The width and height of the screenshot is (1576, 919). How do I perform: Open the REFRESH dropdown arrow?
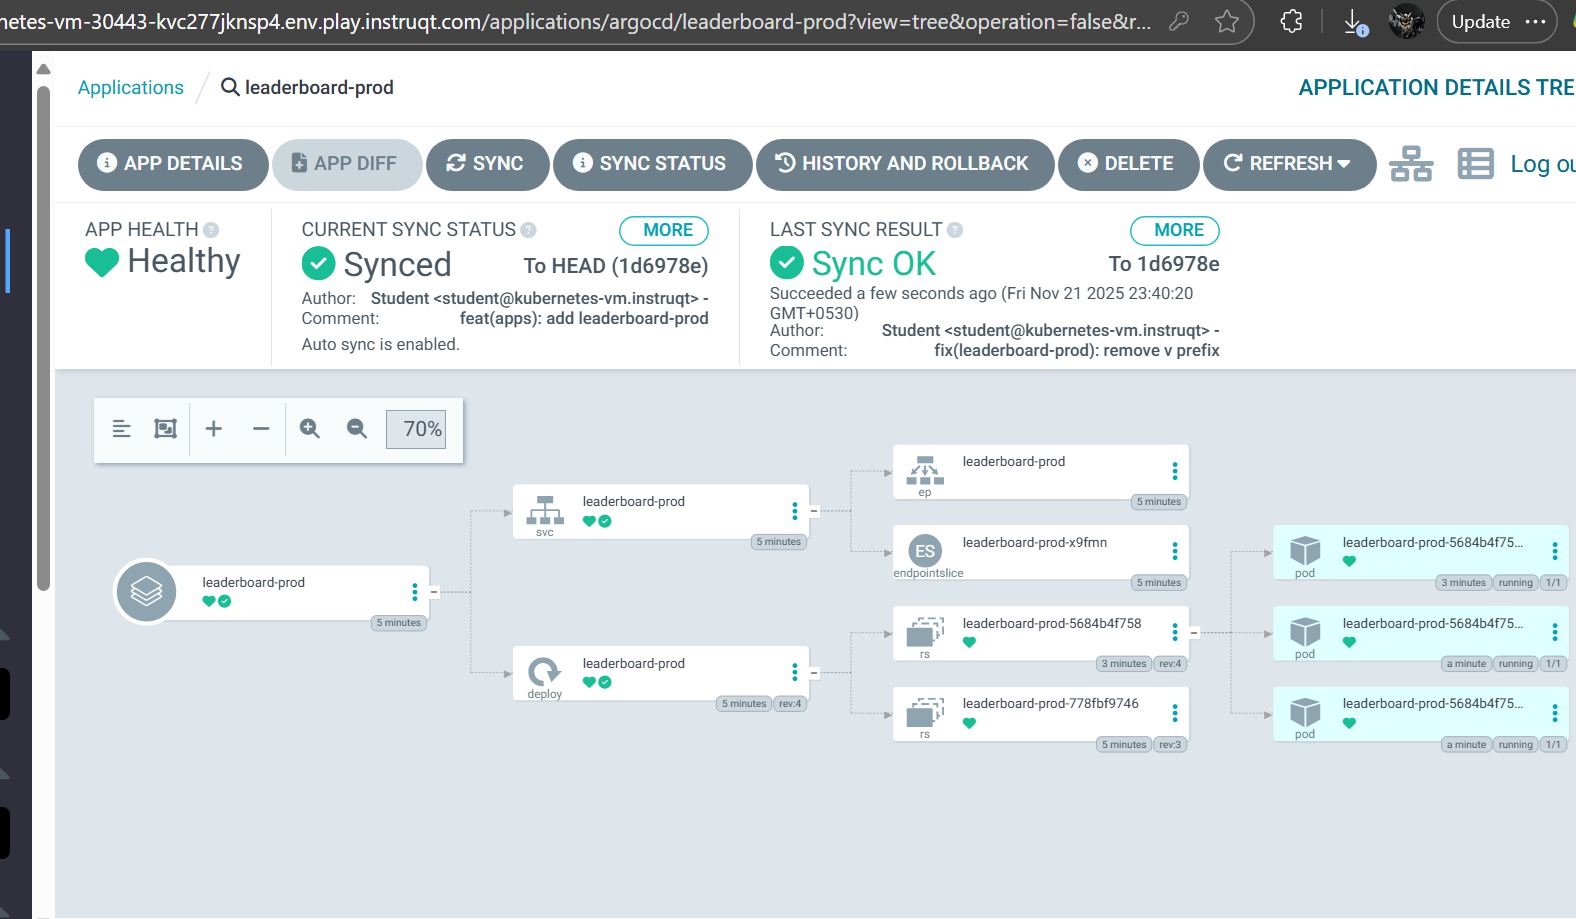pos(1343,164)
